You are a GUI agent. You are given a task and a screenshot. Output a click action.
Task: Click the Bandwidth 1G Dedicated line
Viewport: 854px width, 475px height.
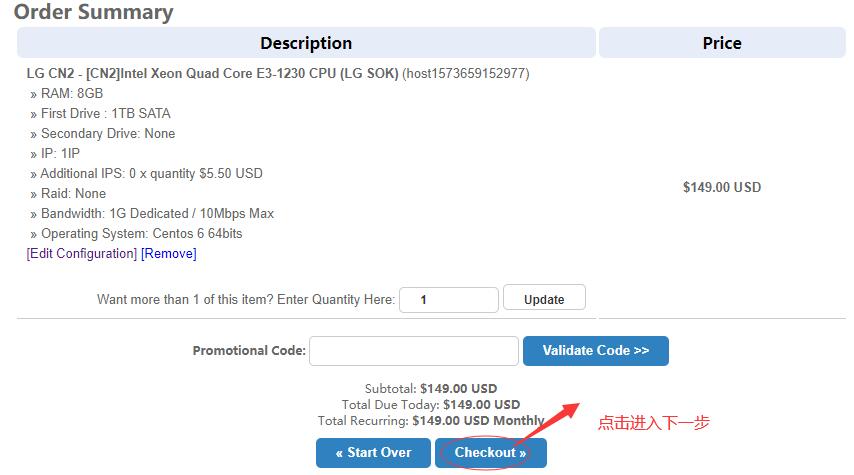(x=152, y=214)
